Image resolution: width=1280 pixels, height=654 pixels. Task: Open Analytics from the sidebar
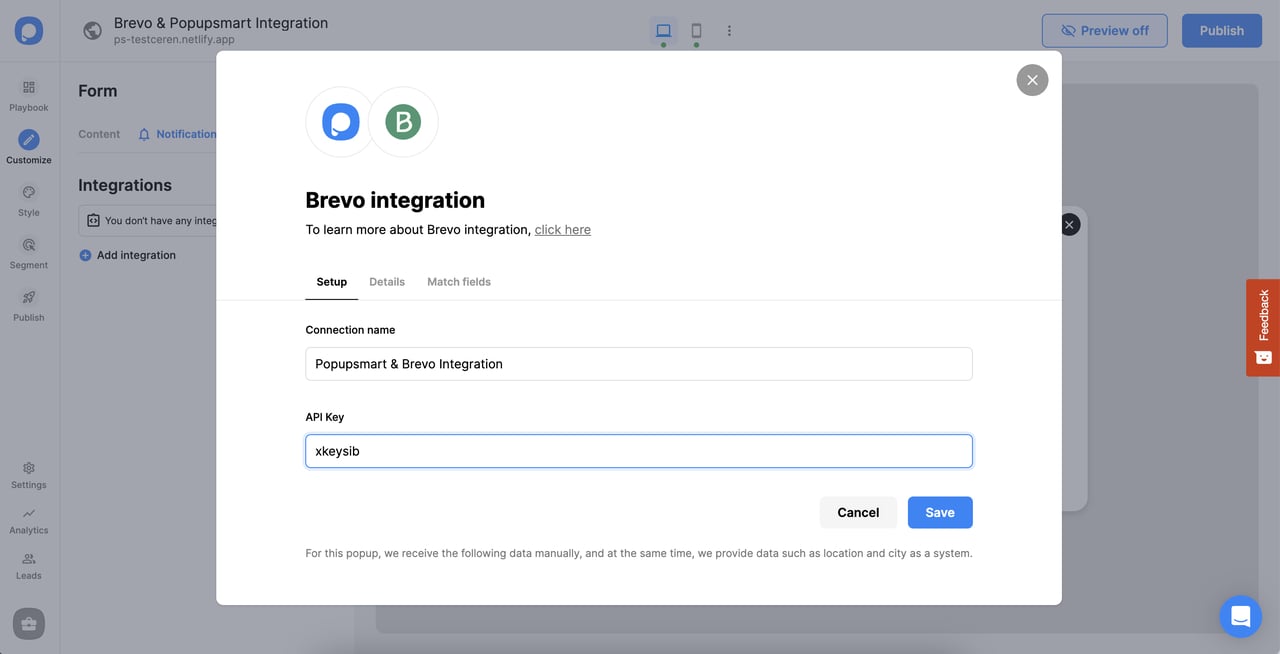[28, 518]
